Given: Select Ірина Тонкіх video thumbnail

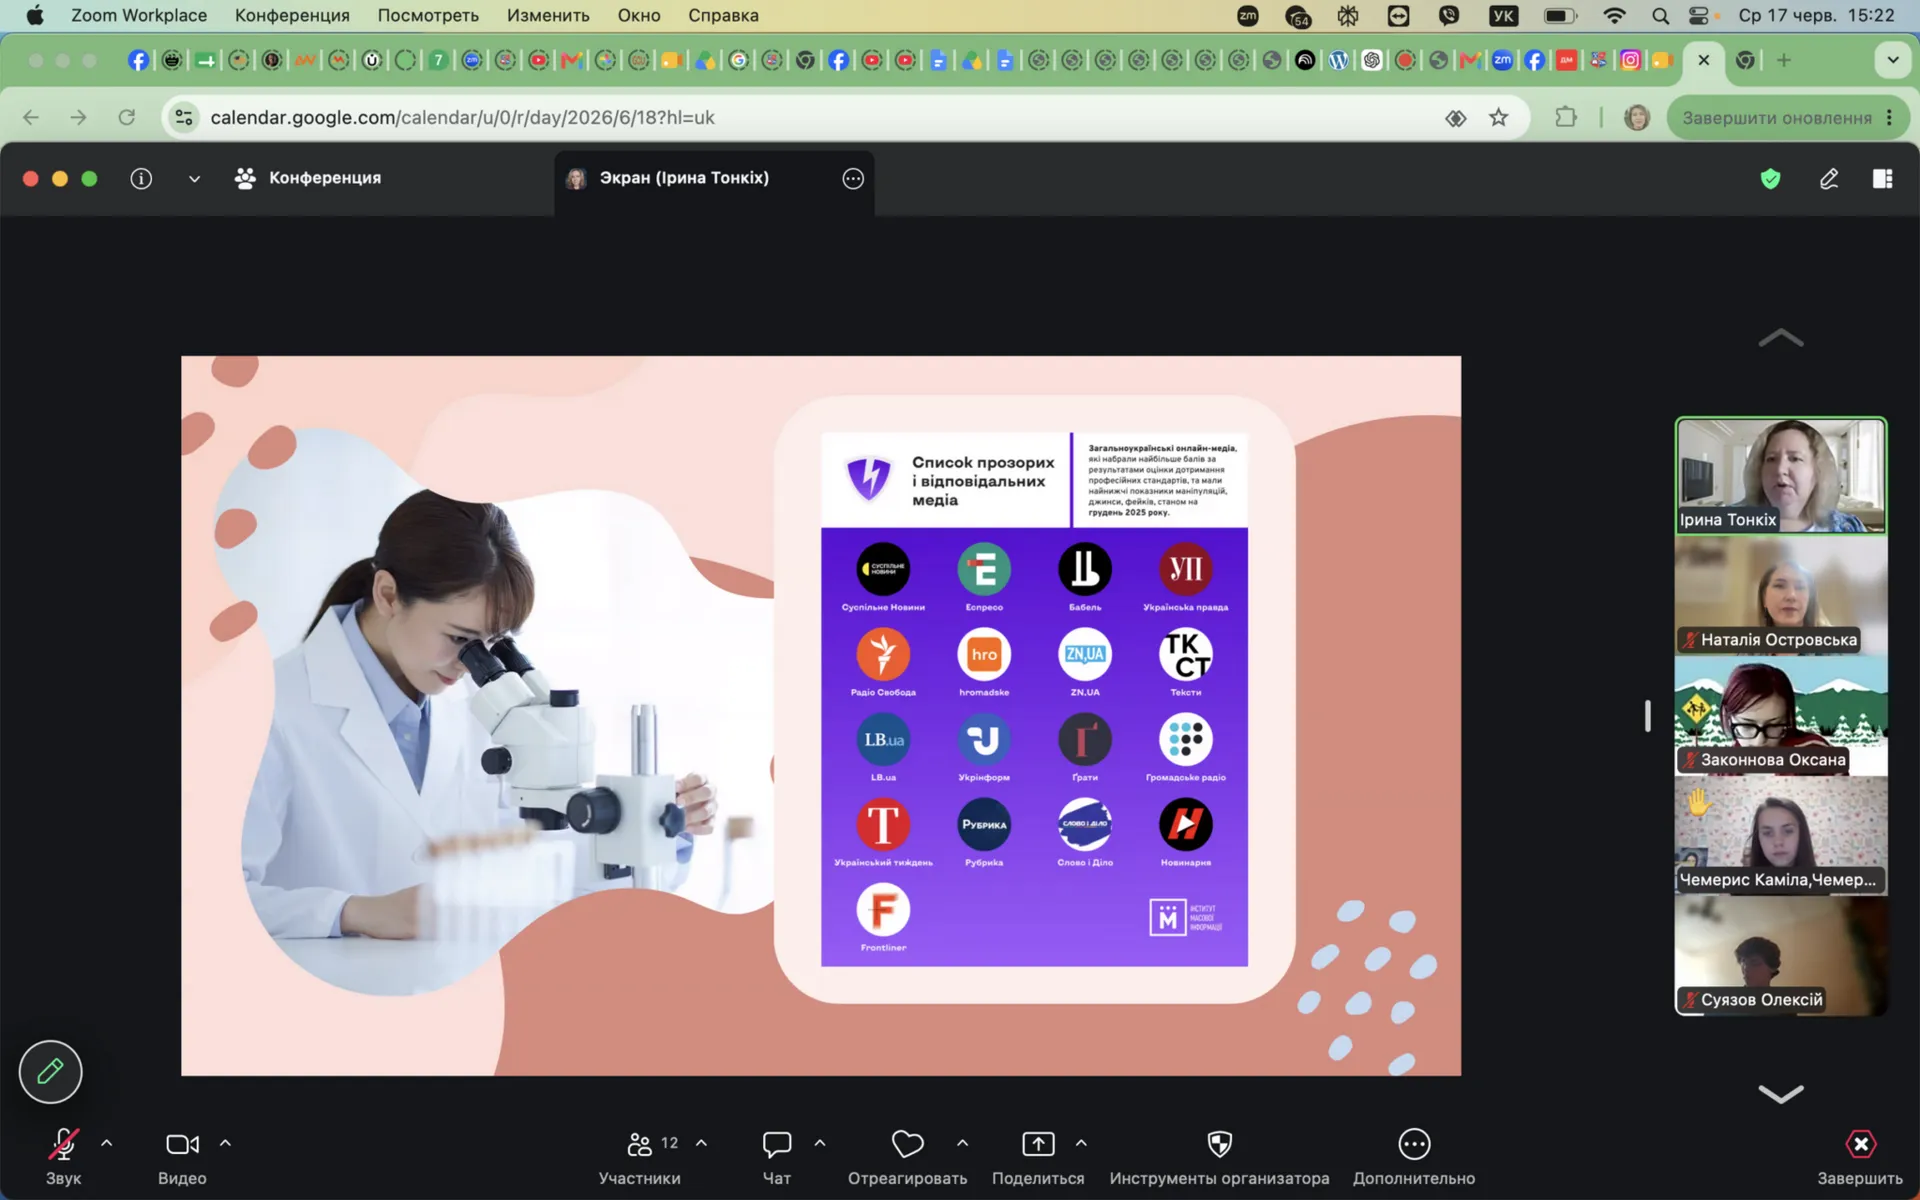Looking at the screenshot, I should (x=1781, y=475).
